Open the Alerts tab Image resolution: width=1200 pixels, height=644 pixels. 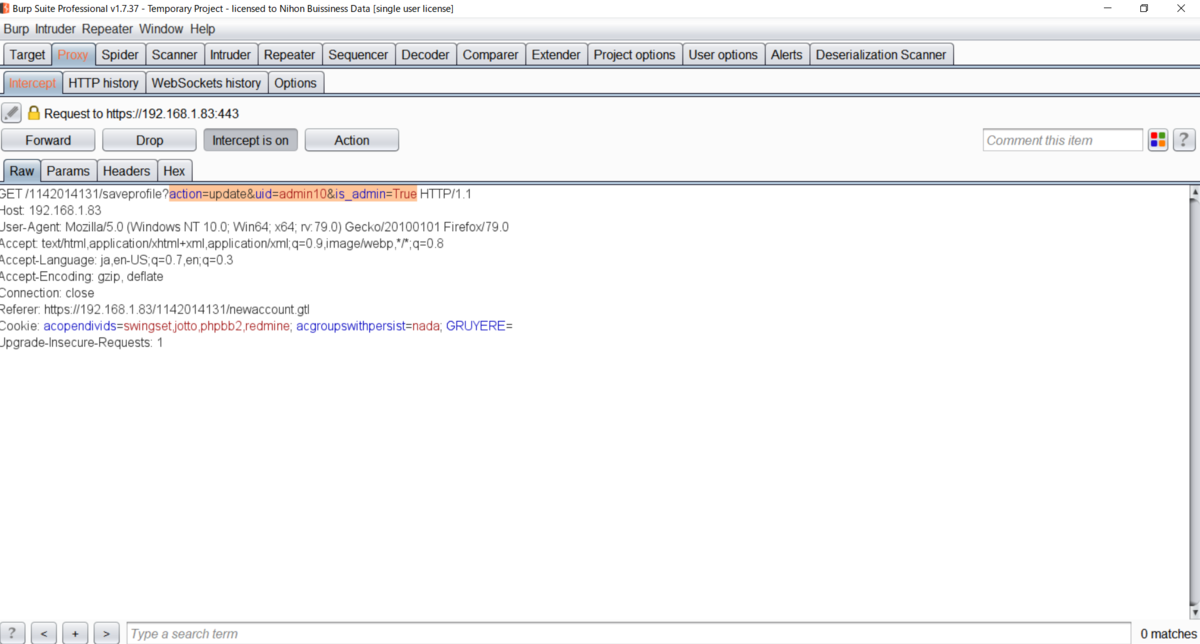[787, 54]
